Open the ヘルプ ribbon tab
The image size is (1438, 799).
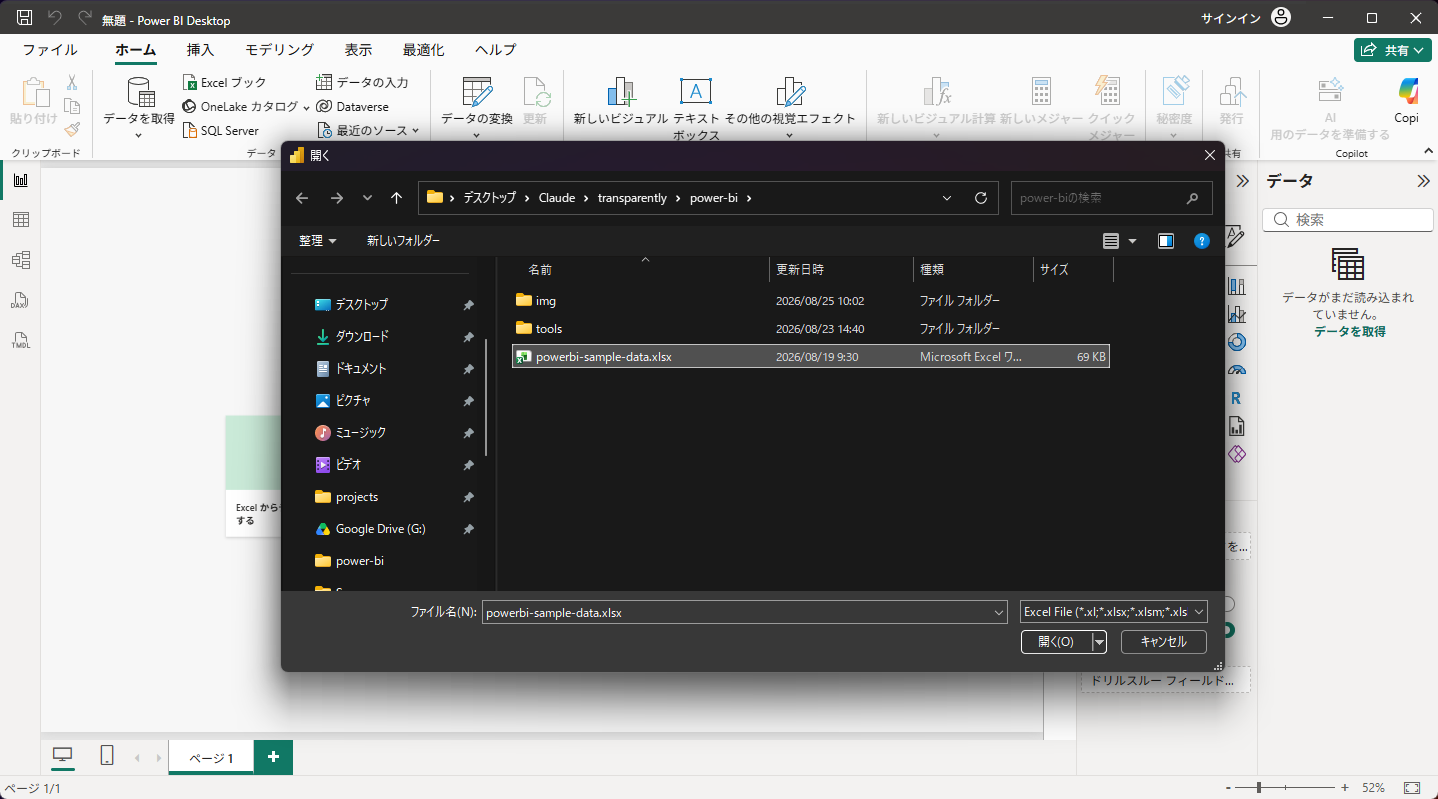pos(496,50)
